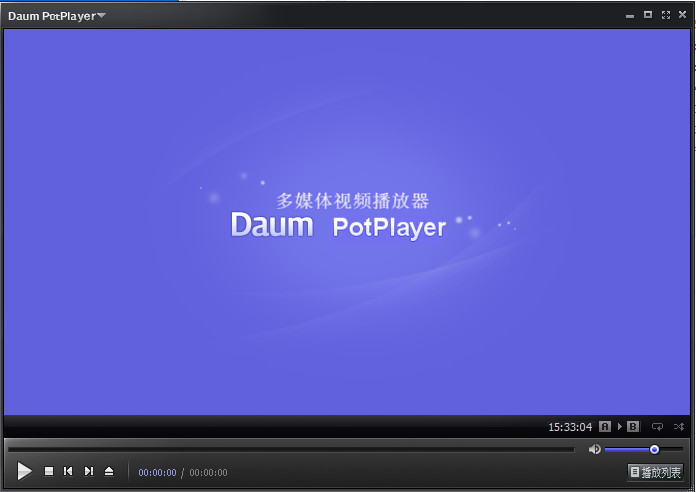696x492 pixels.
Task: Open a file with the eject icon
Action: 109,471
